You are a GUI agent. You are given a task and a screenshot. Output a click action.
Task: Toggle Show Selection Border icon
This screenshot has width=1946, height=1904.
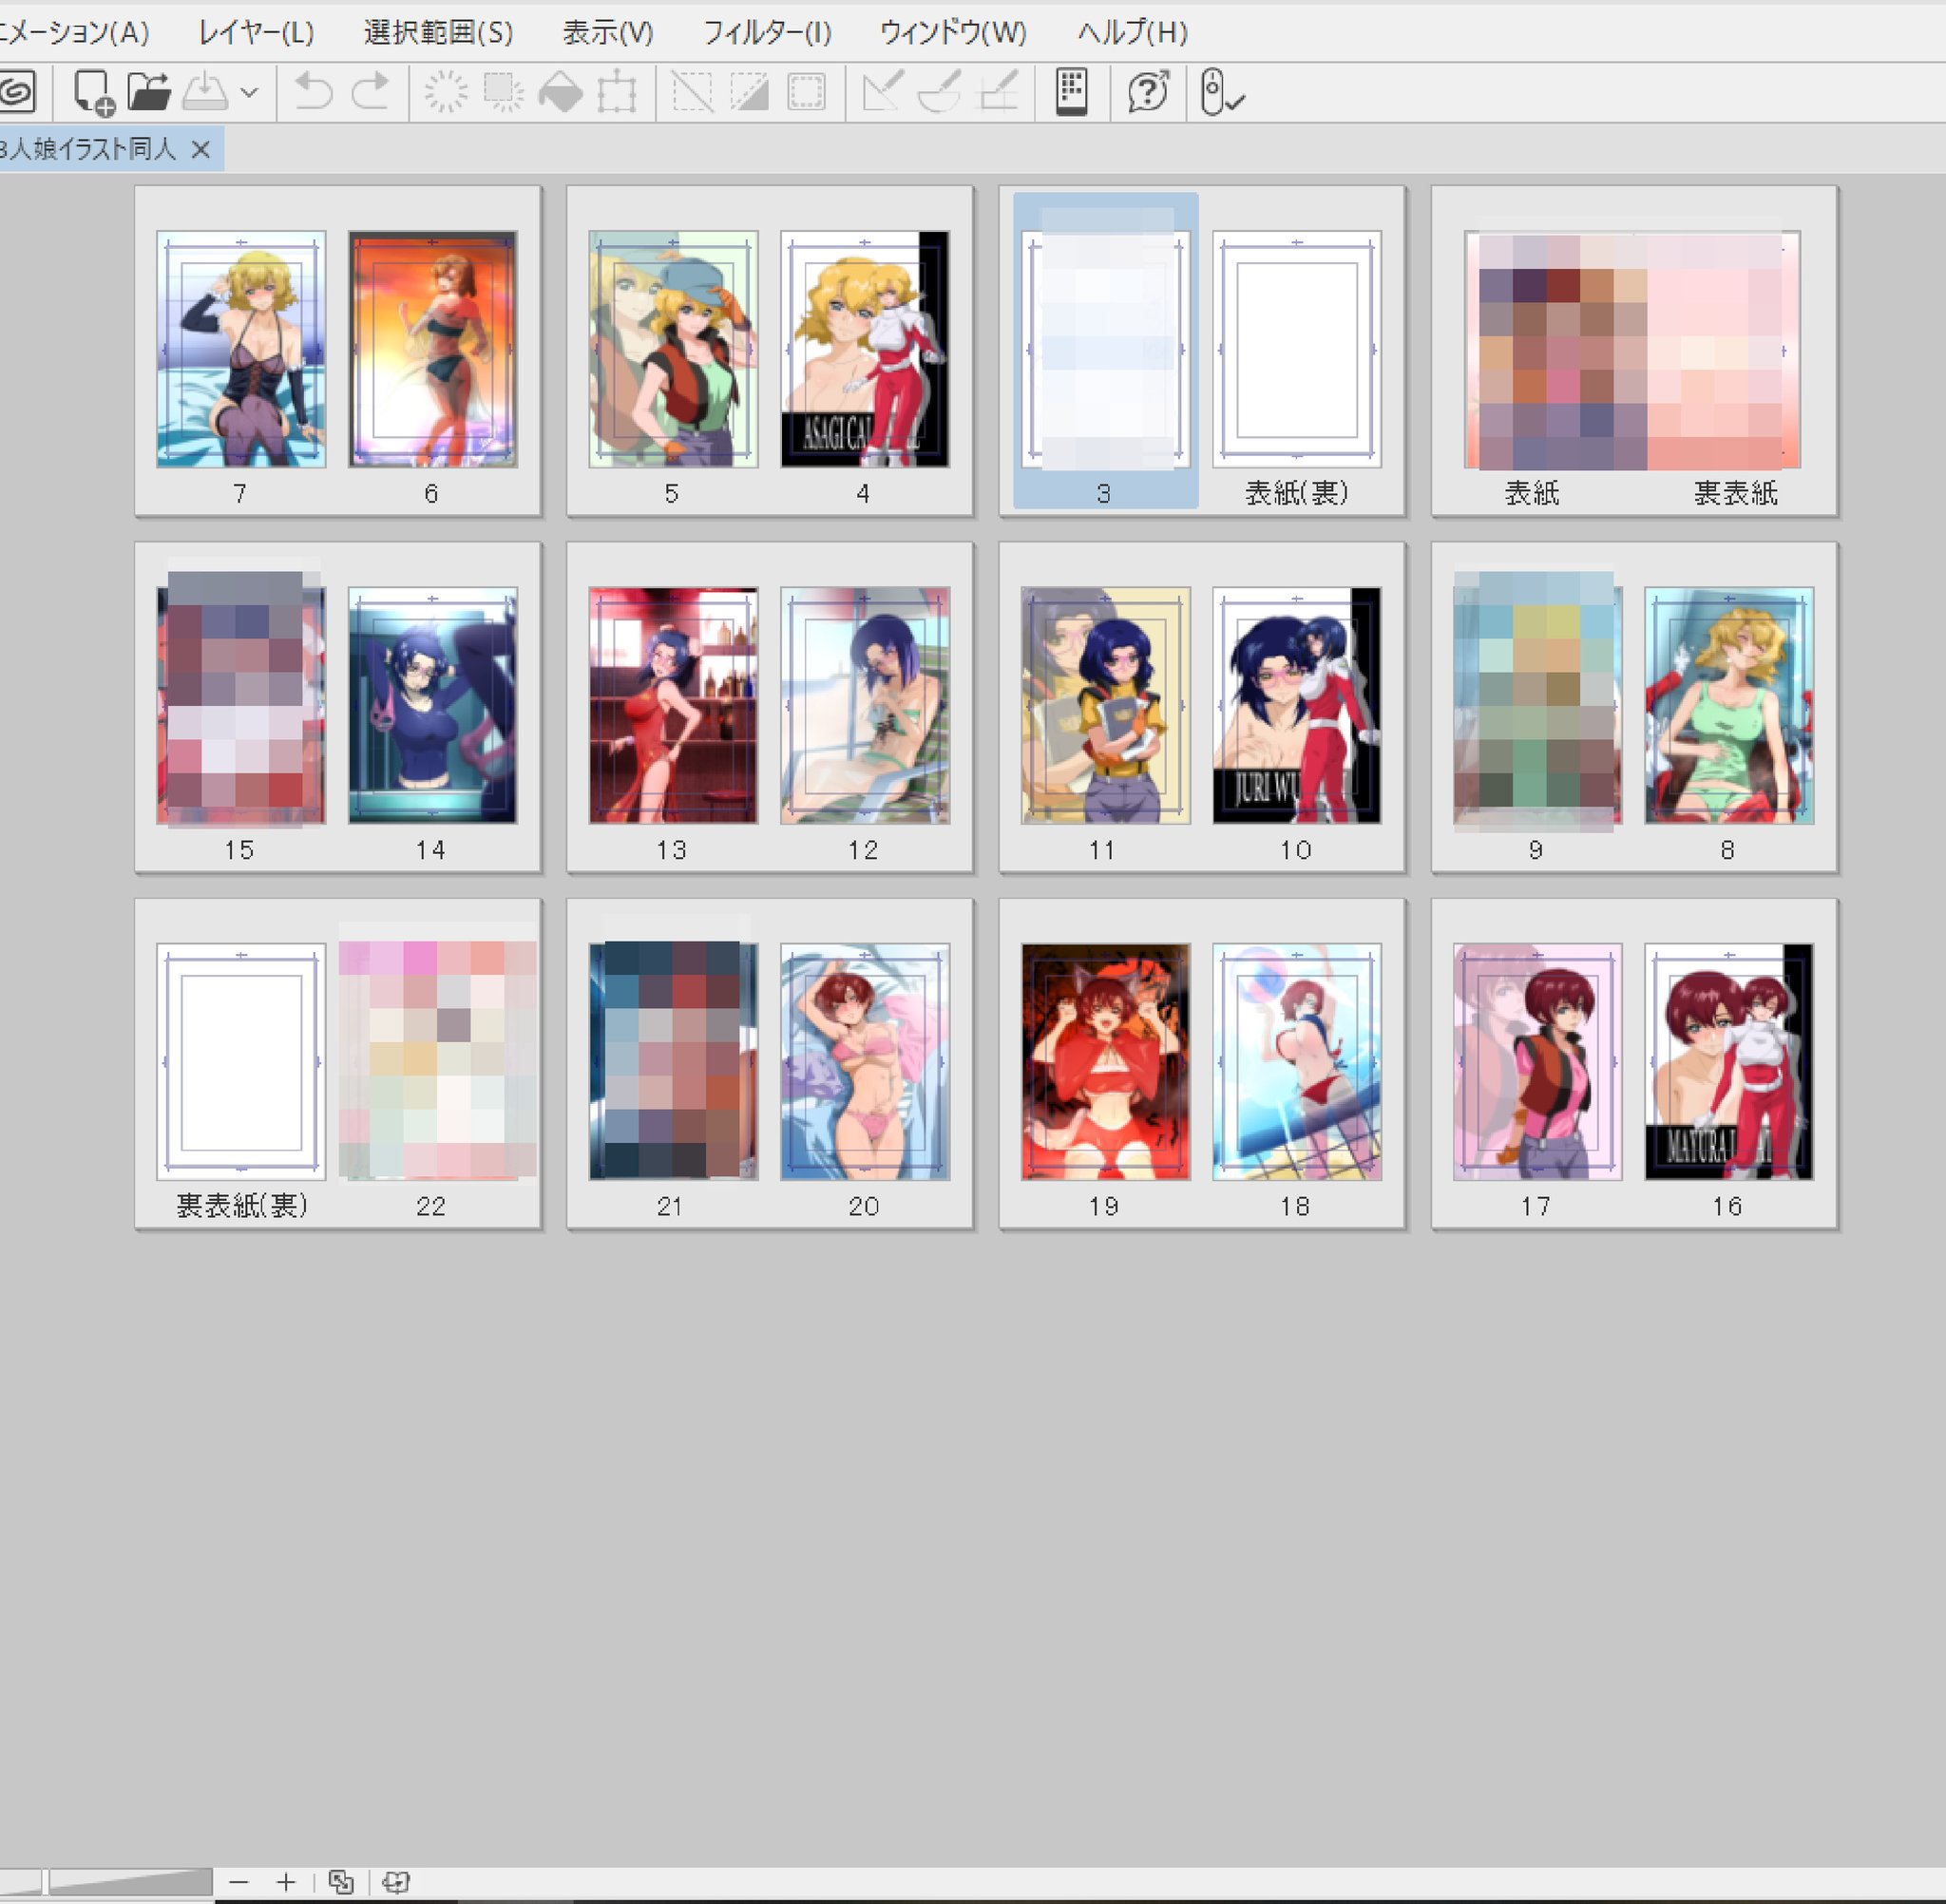[x=806, y=92]
